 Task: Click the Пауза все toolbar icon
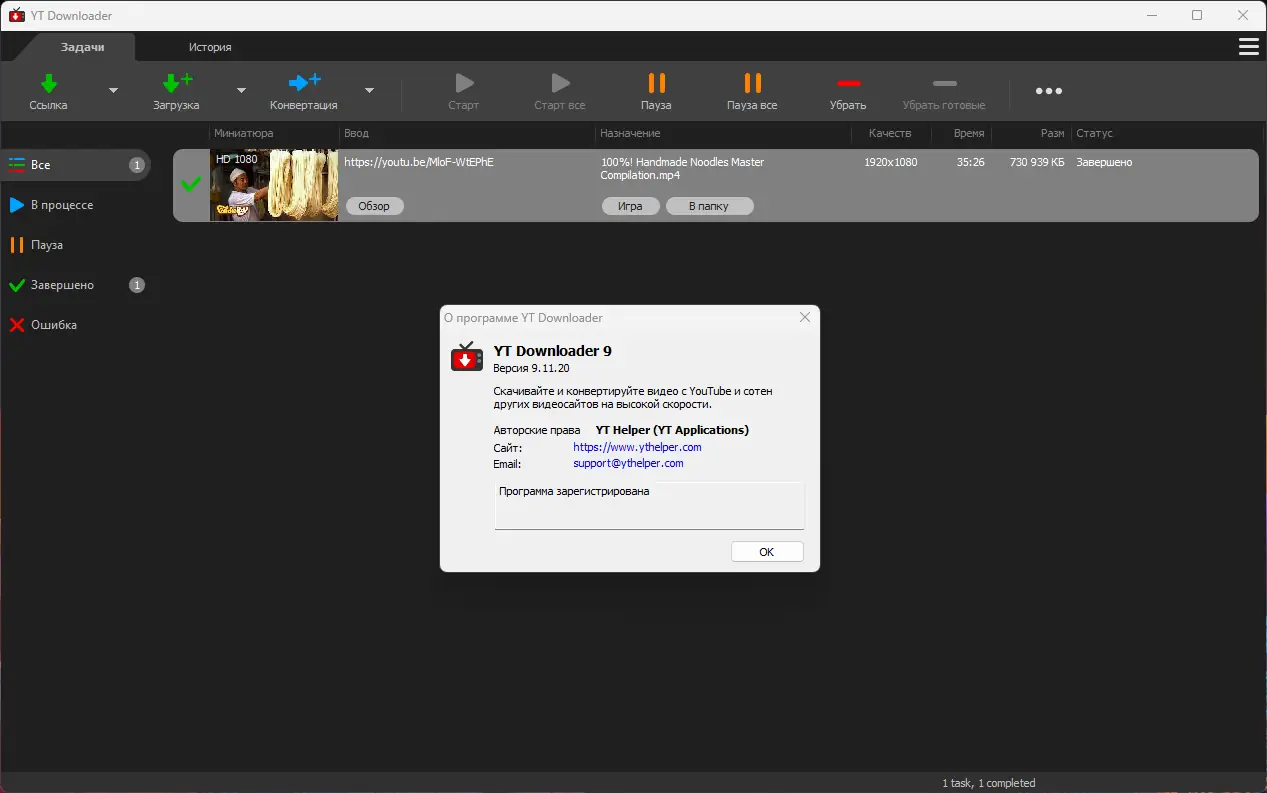click(752, 83)
